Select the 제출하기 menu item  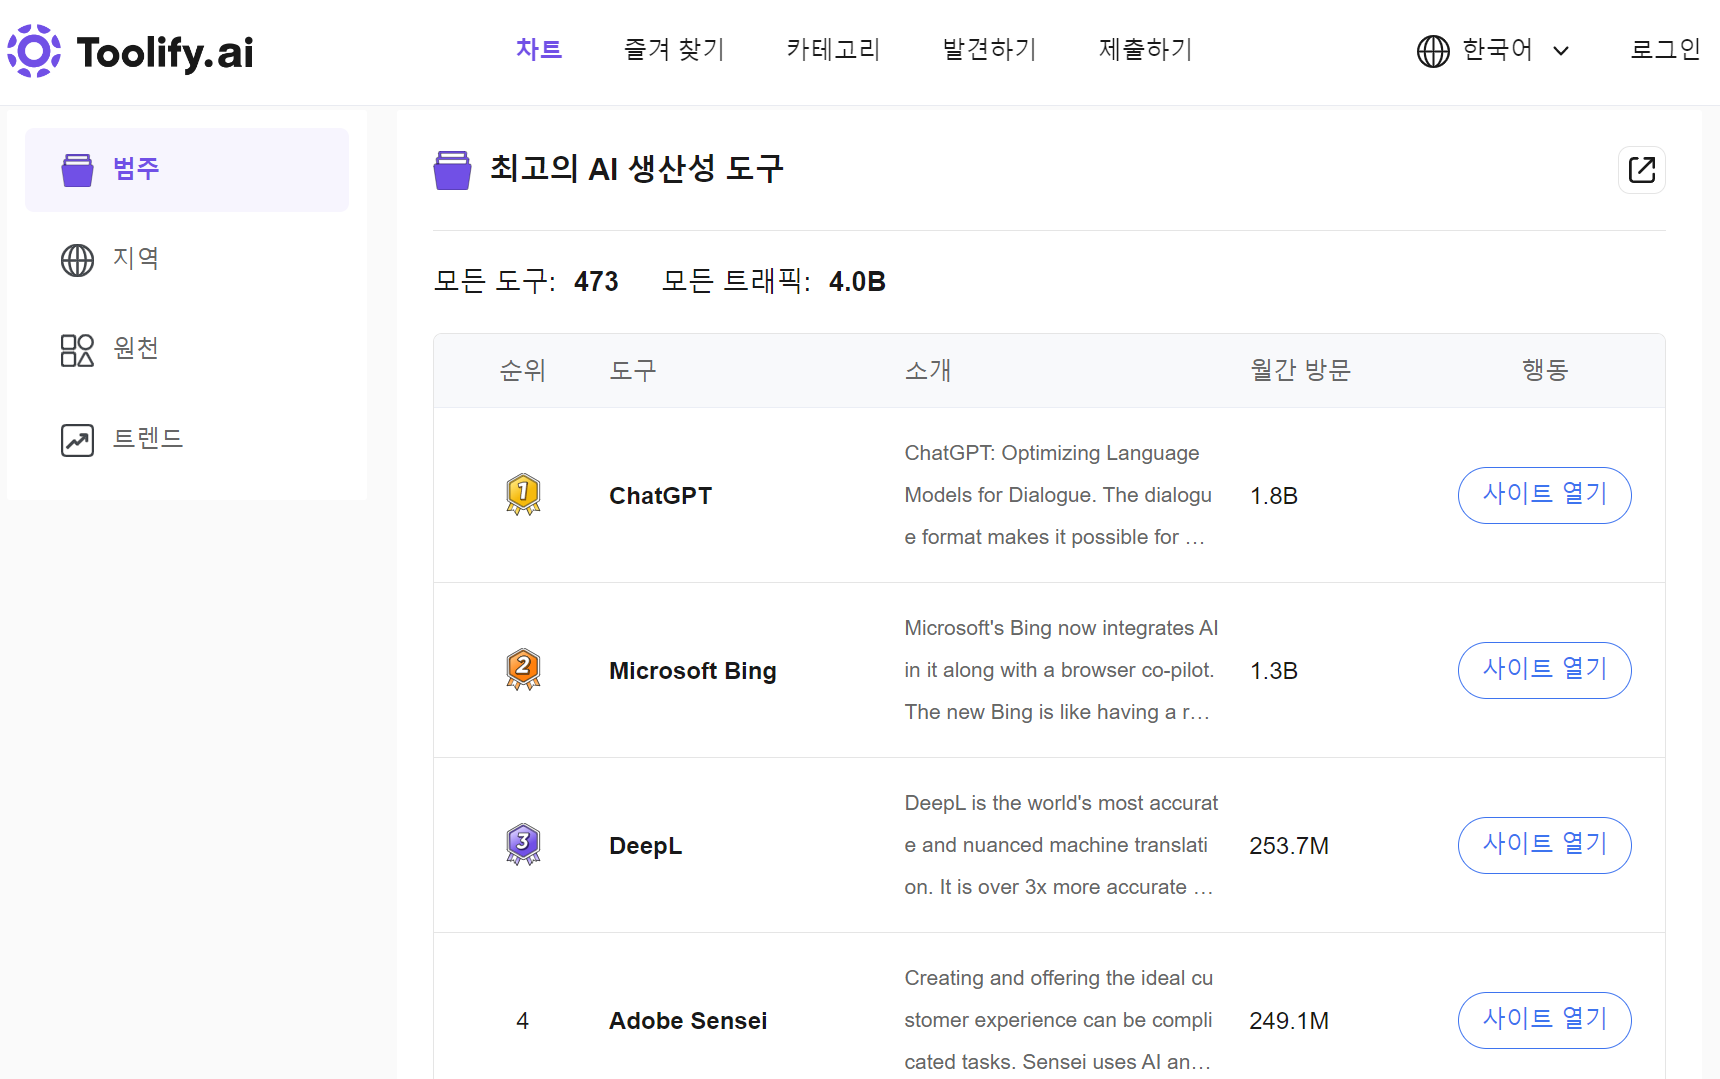tap(1146, 49)
